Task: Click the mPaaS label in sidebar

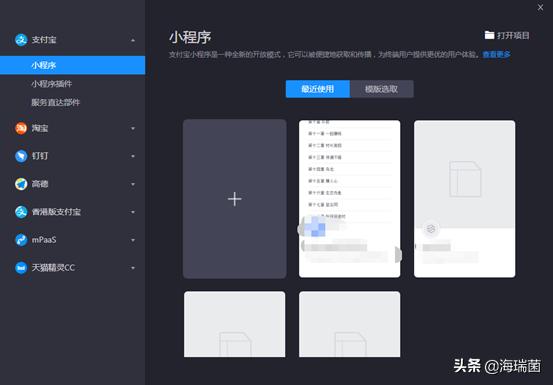Action: 44,240
